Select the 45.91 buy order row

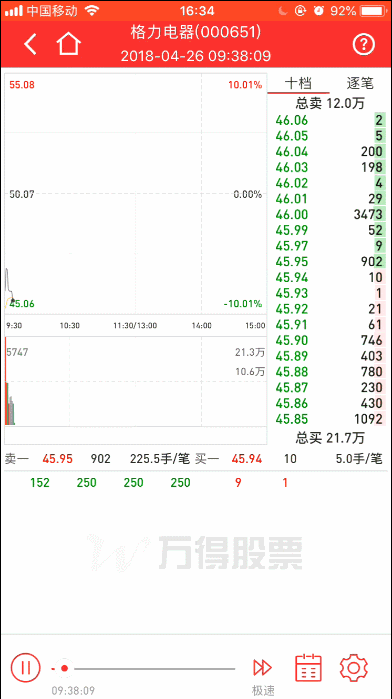[x=330, y=325]
